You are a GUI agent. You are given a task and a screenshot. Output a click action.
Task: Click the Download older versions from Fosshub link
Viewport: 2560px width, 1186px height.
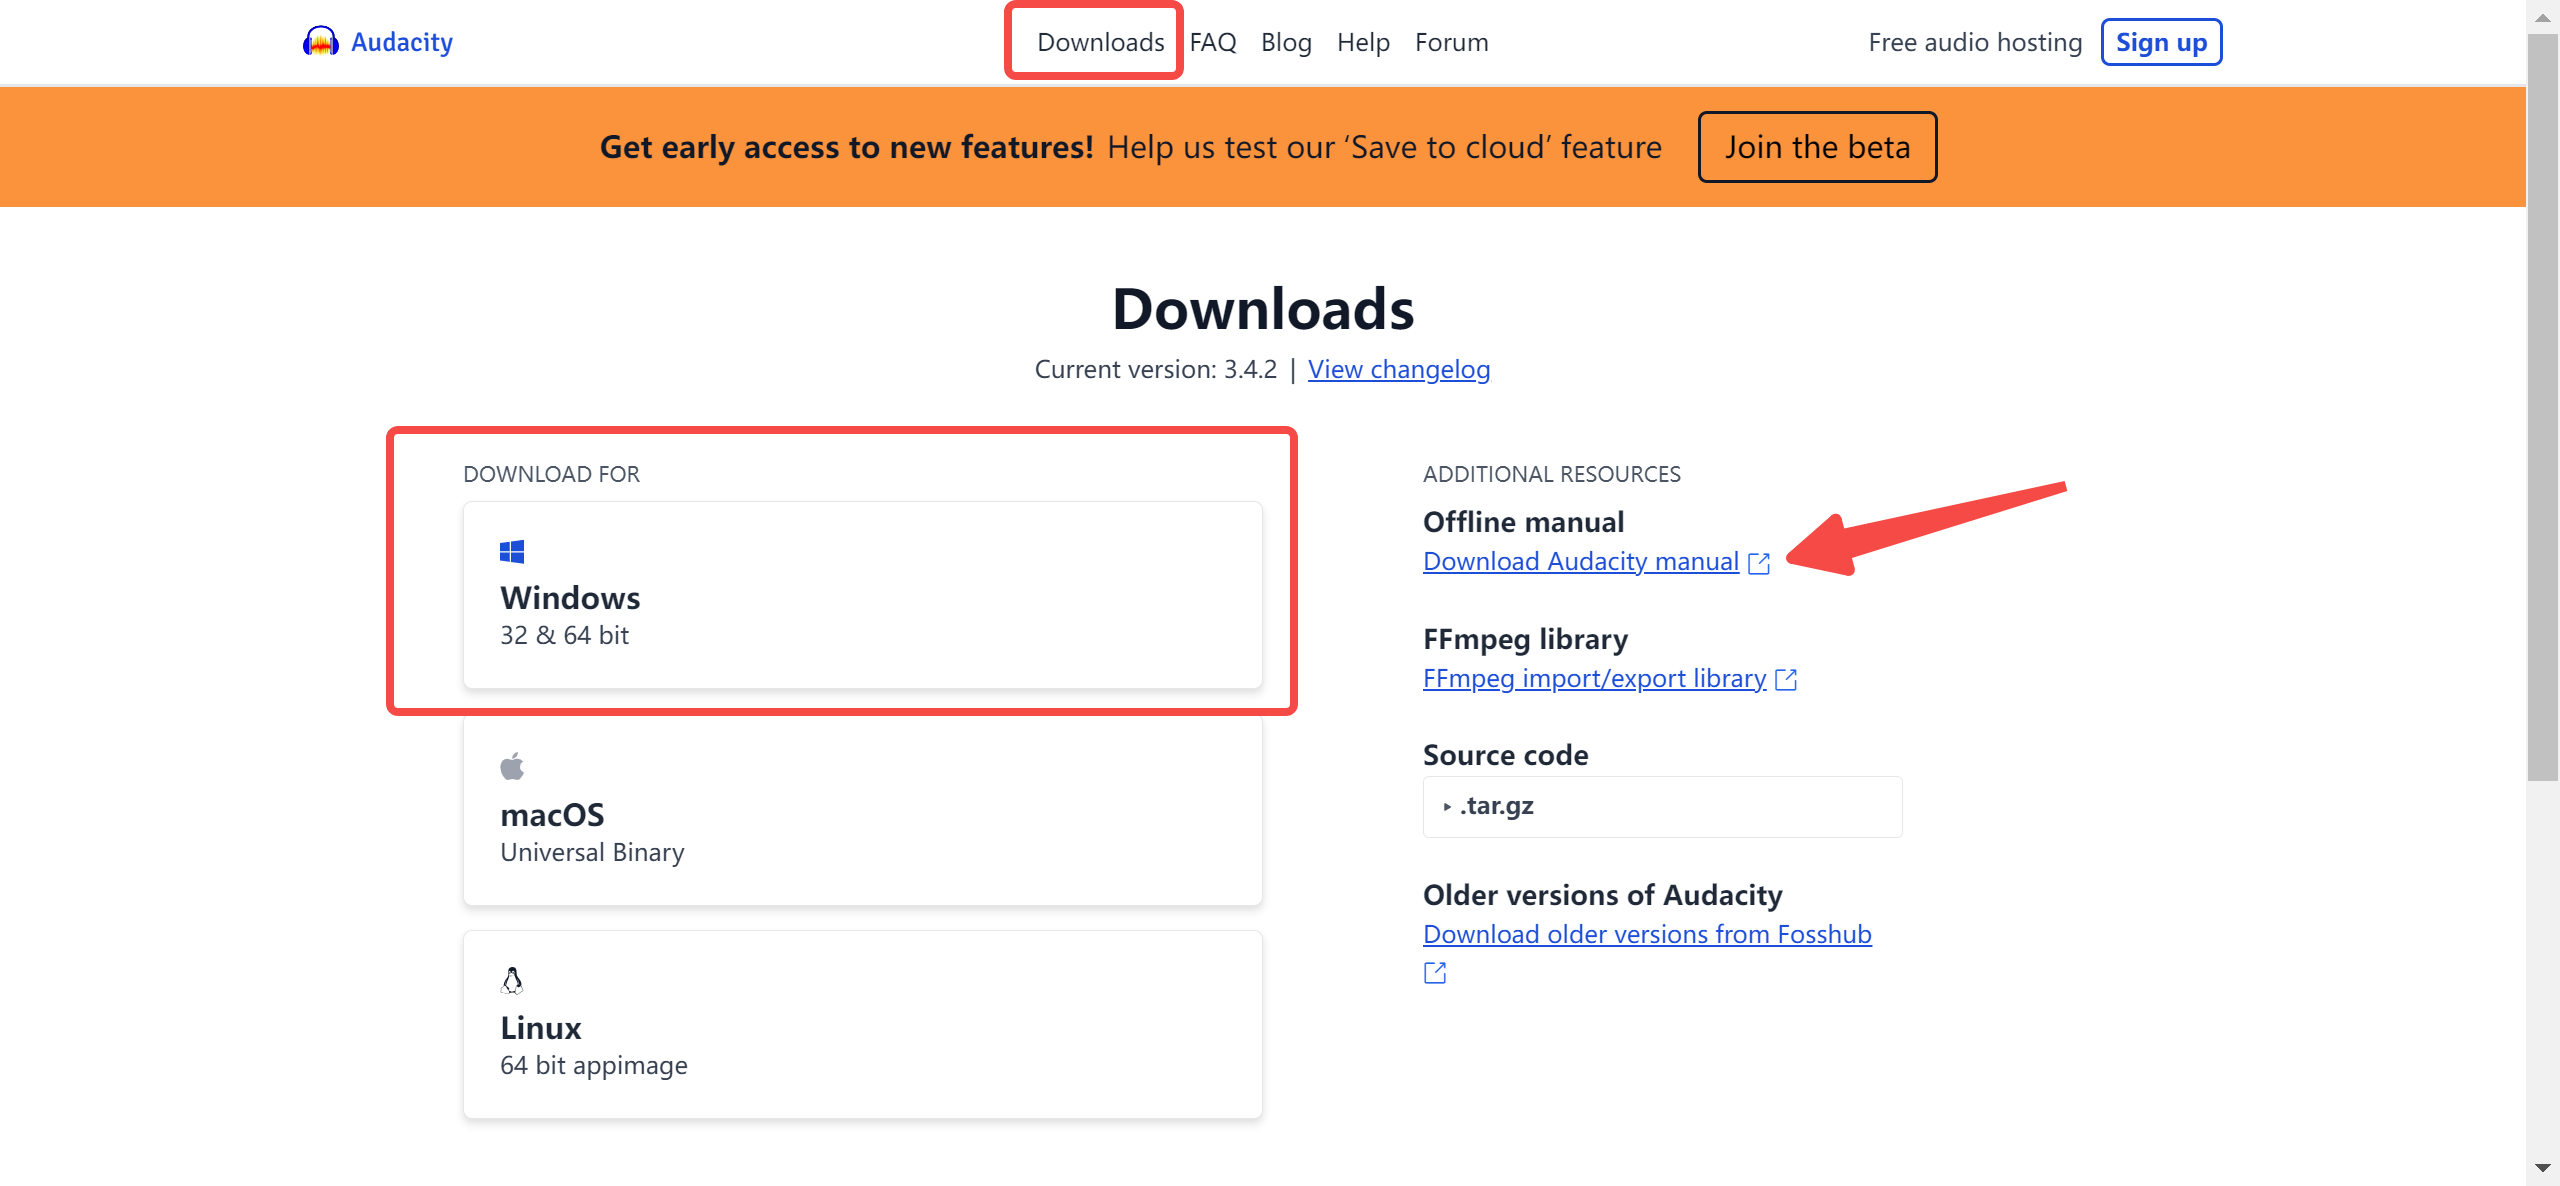1646,934
